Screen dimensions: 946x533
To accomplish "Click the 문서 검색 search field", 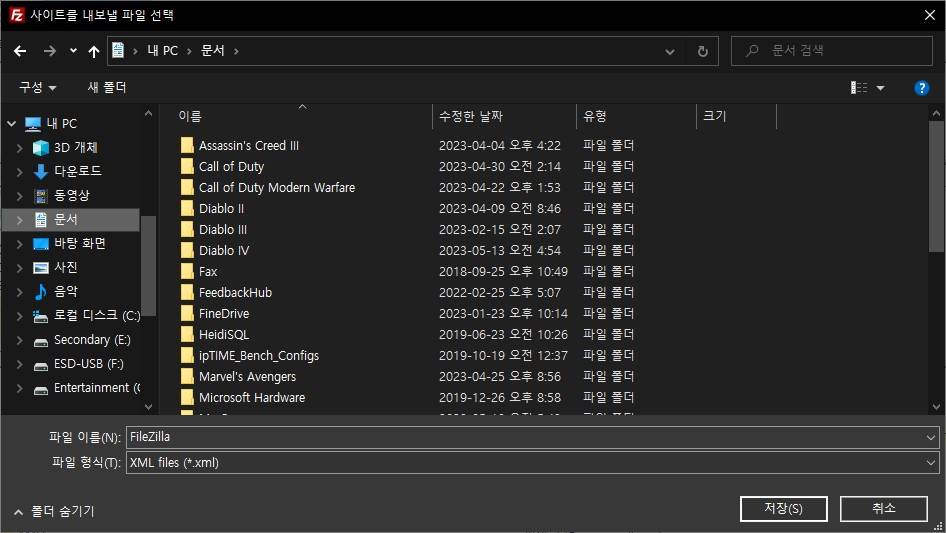I will click(x=832, y=51).
